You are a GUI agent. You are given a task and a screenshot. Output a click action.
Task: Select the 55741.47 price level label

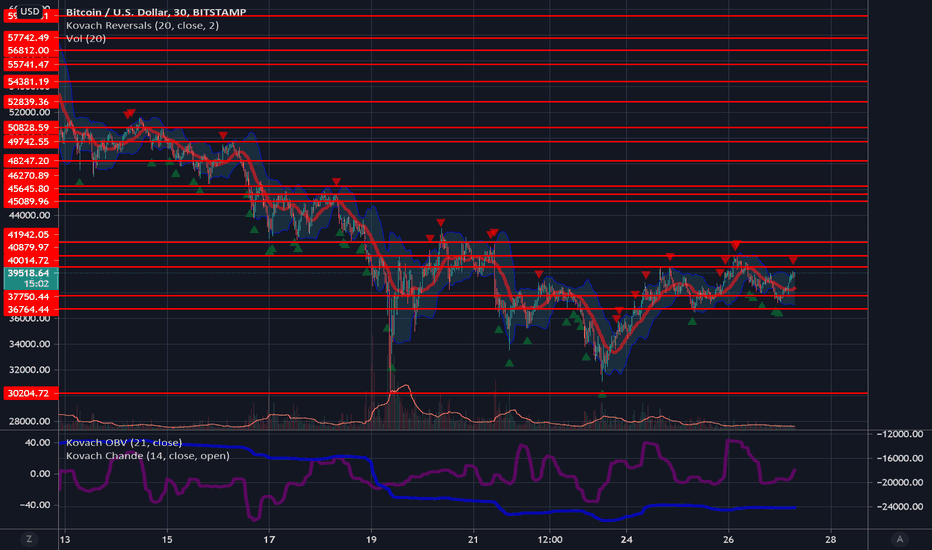[31, 64]
